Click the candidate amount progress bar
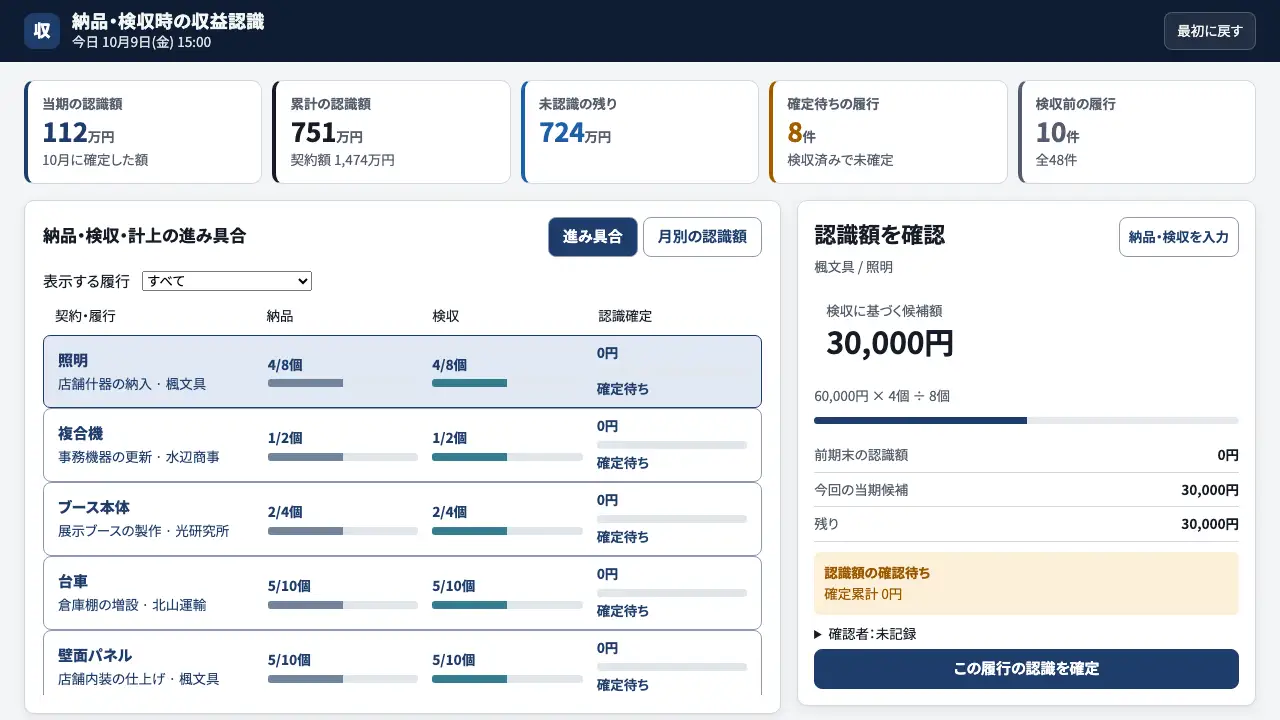The image size is (1280, 720). (x=1026, y=420)
